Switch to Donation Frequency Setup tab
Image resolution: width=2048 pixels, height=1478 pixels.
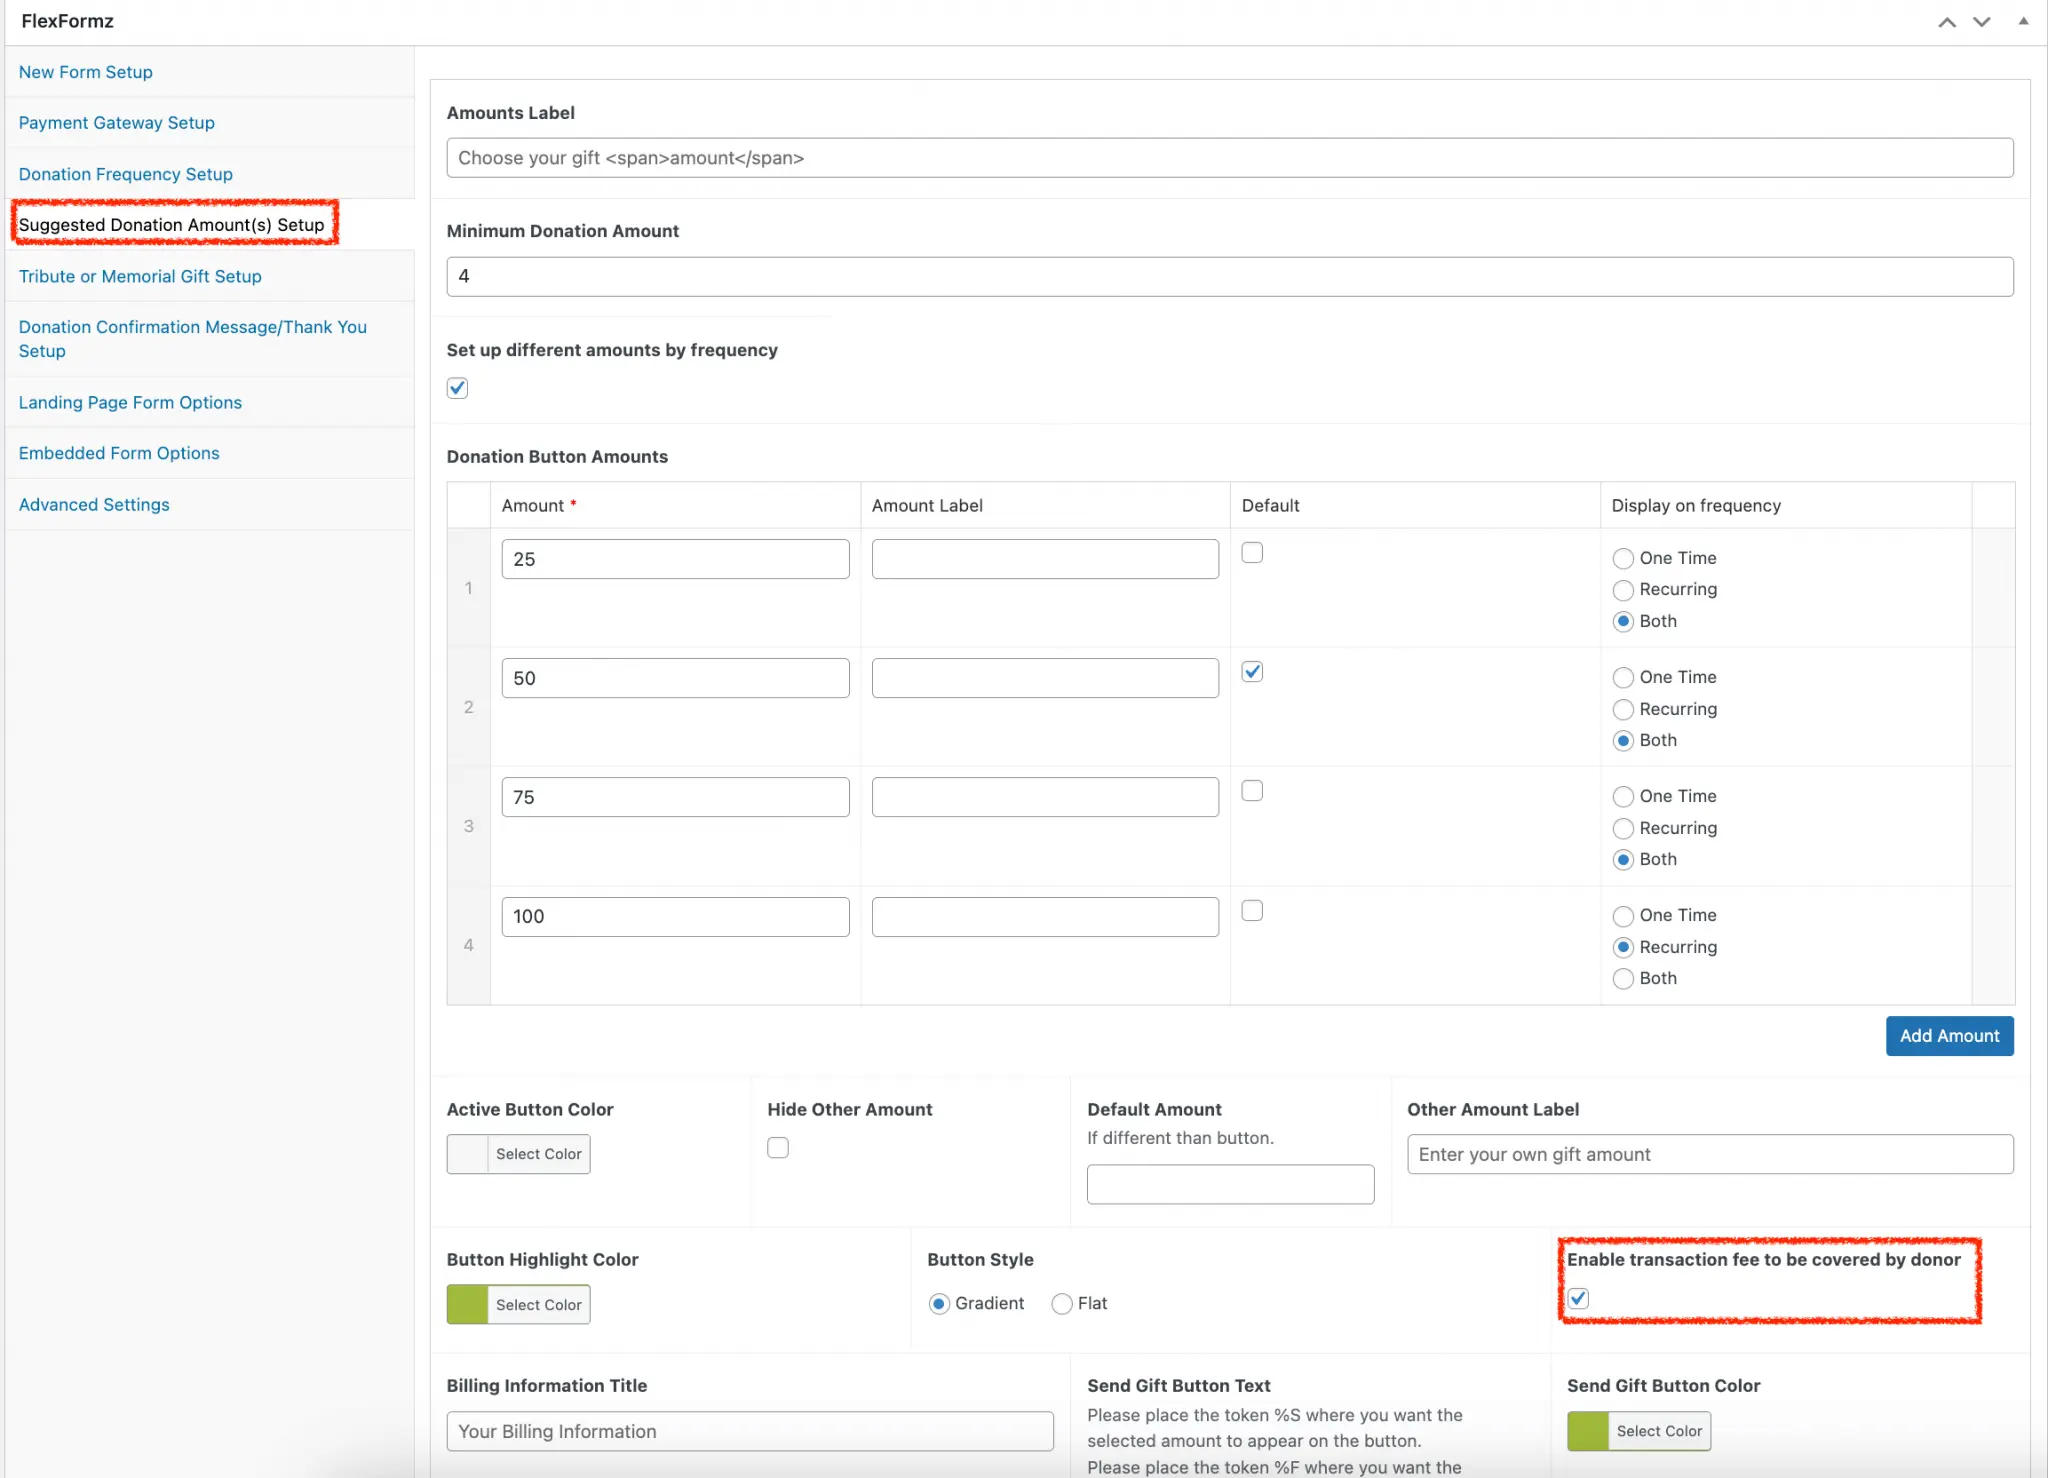tap(125, 174)
